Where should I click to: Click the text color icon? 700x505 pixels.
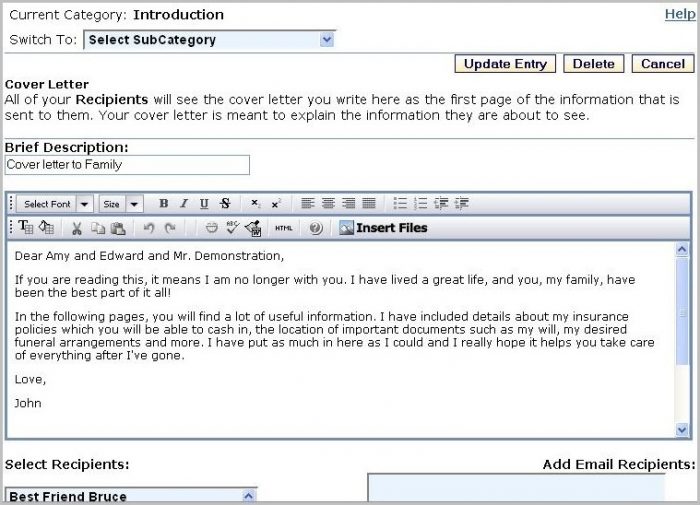pyautogui.click(x=25, y=227)
